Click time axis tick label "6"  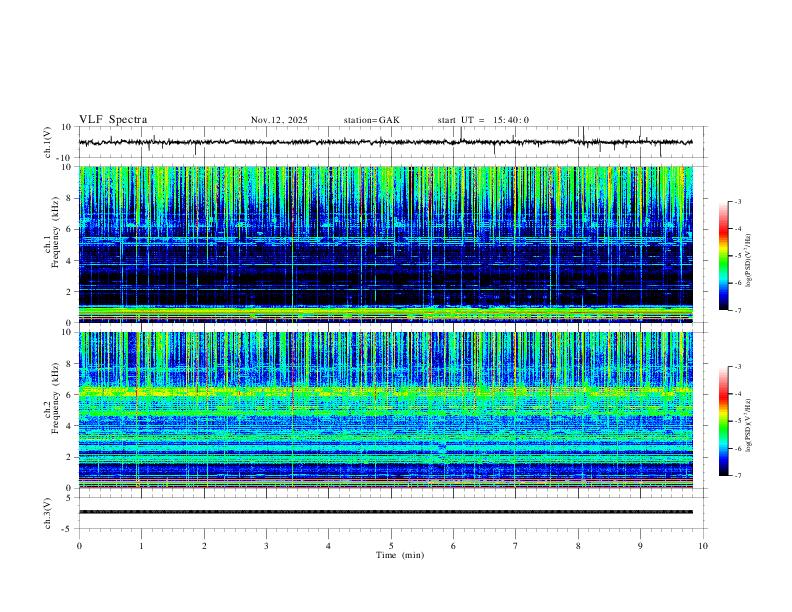pyautogui.click(x=453, y=546)
